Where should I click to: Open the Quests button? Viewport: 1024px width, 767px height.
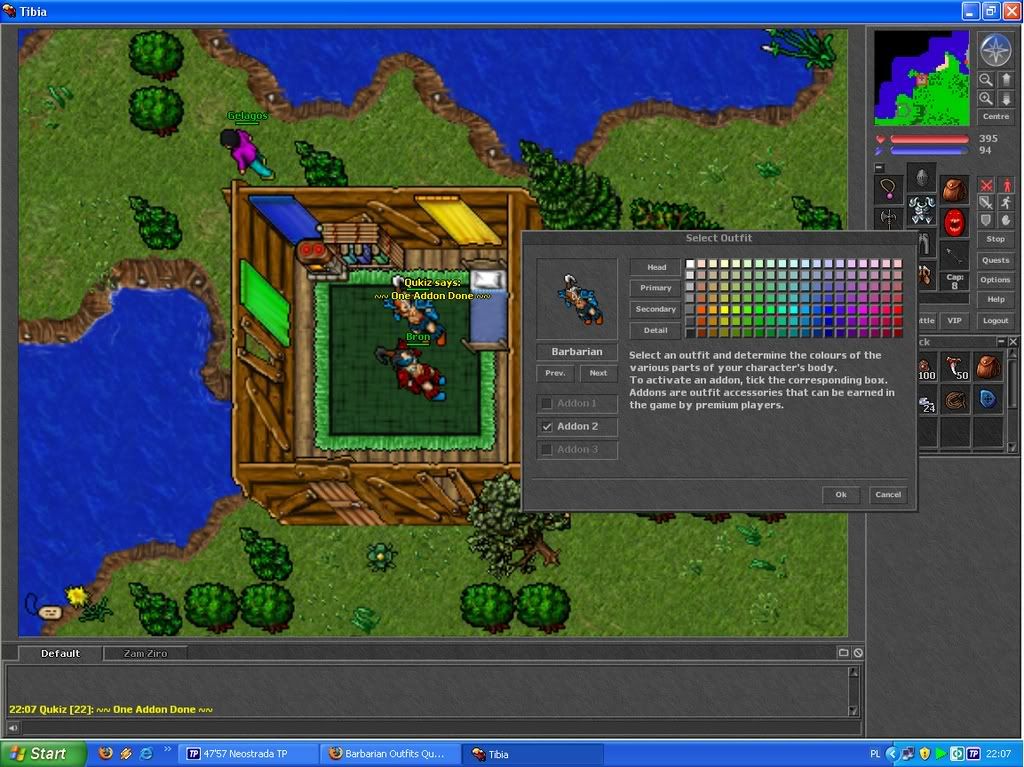(996, 260)
